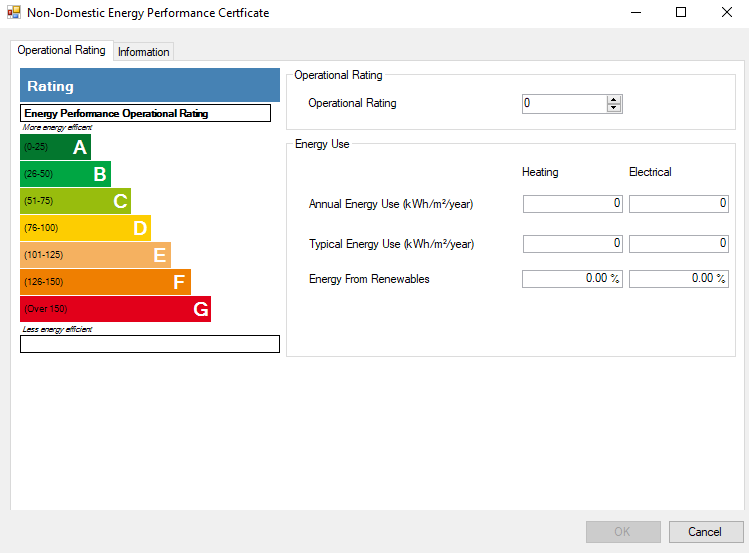Select Energy From Renewables Heating percentage field
749x553 pixels.
(x=572, y=279)
